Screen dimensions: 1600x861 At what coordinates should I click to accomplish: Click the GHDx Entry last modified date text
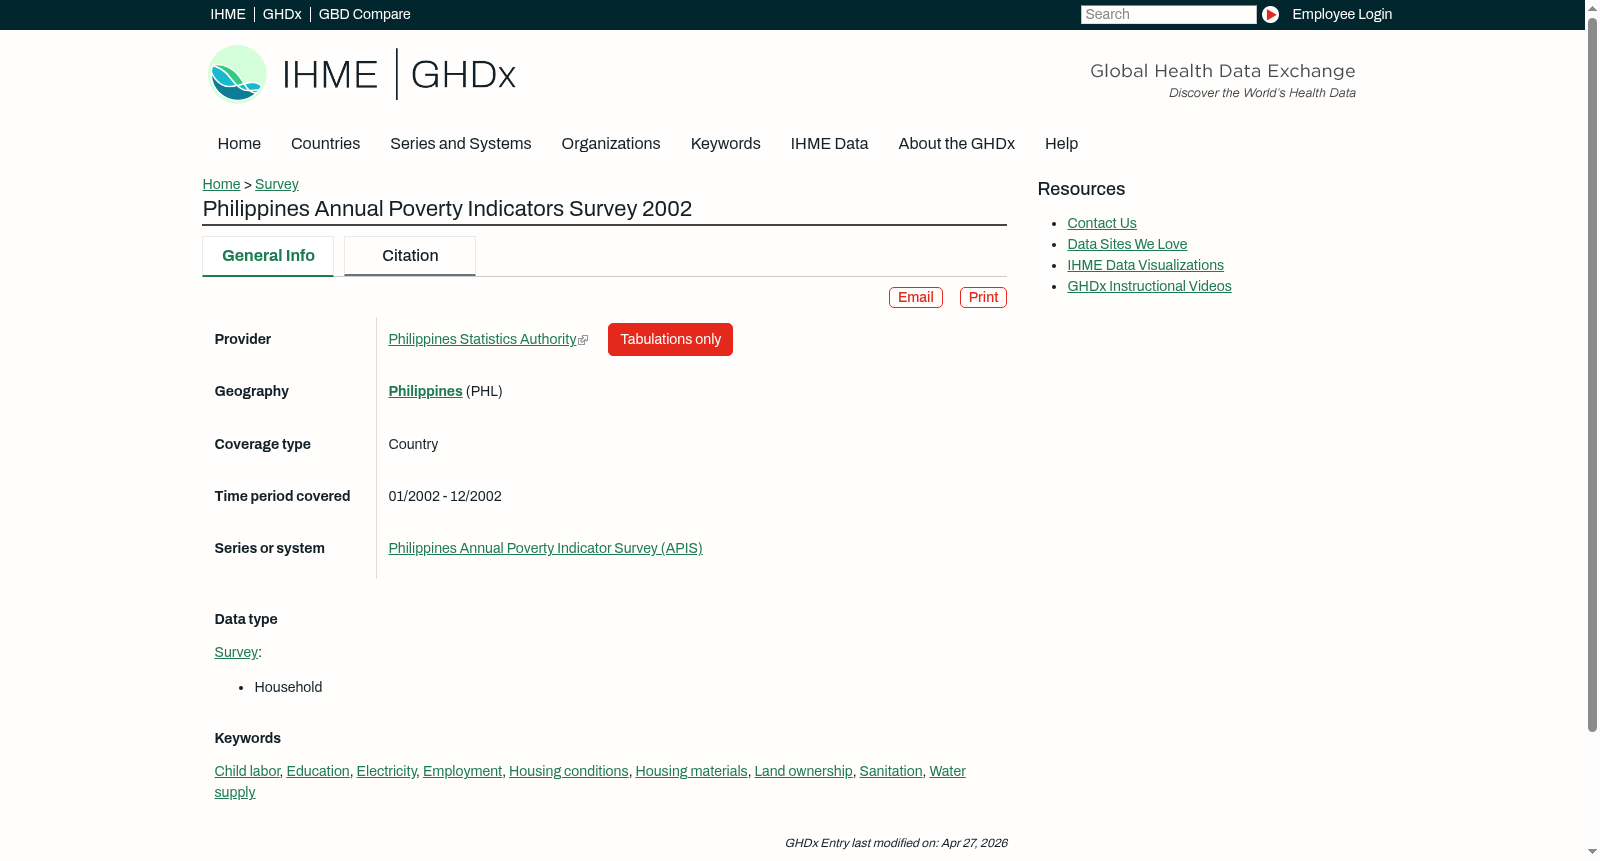896,843
